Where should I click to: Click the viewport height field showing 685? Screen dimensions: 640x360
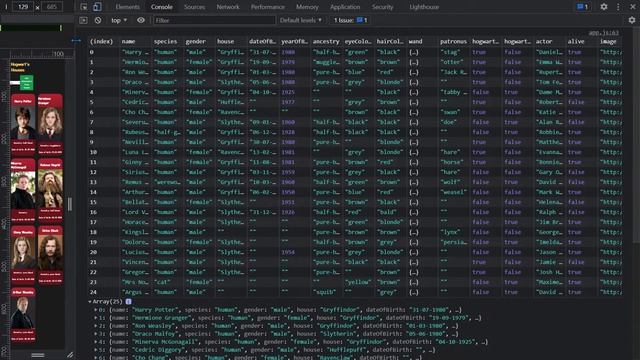[x=52, y=7]
